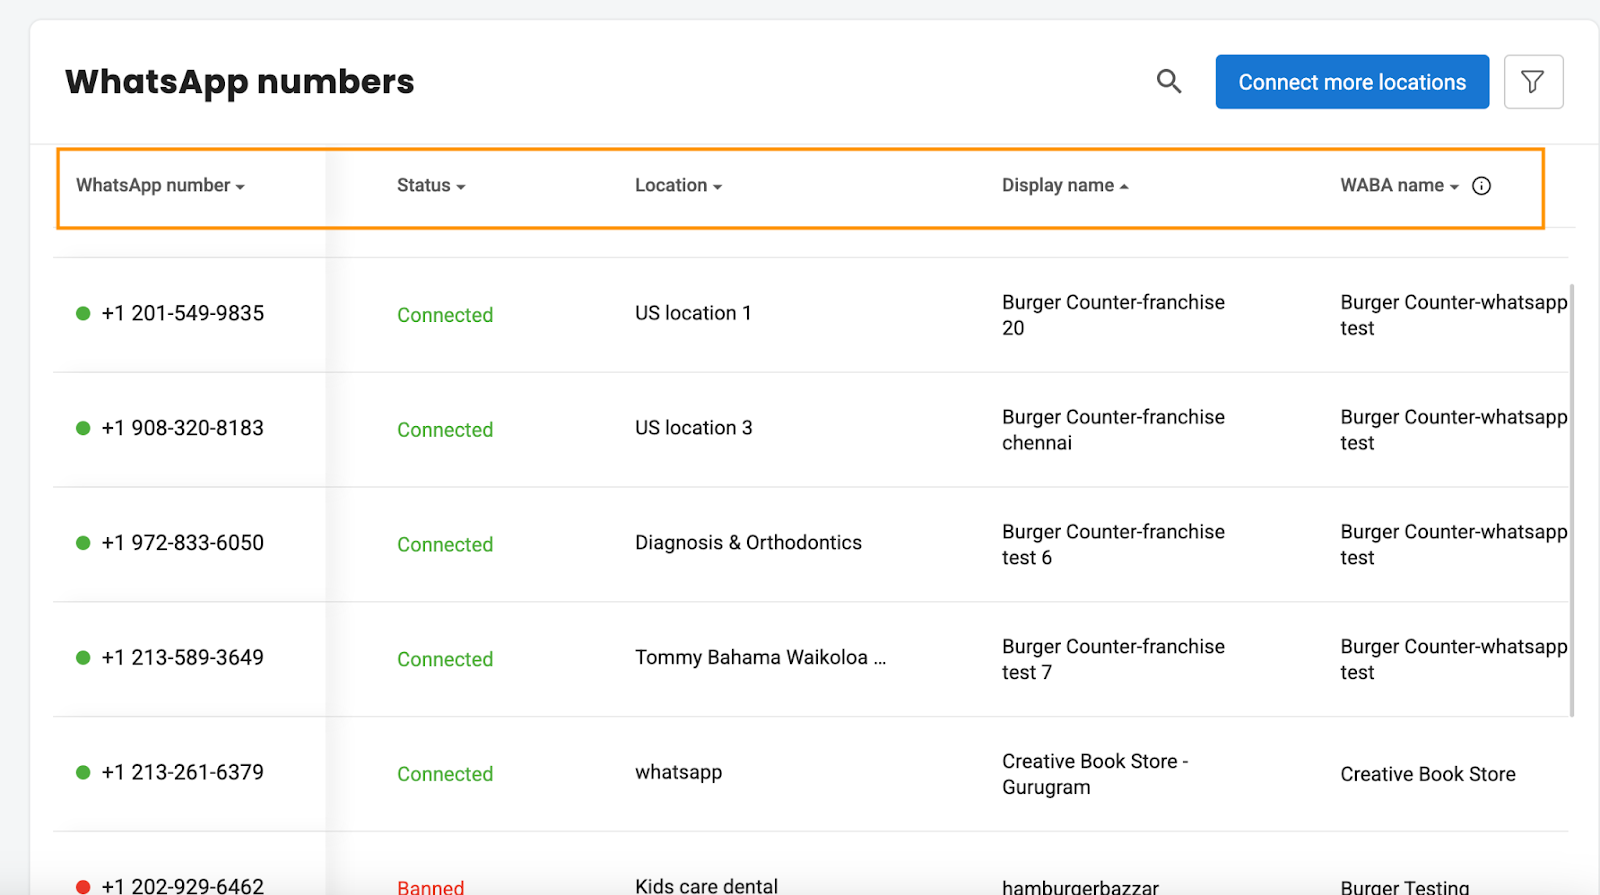The width and height of the screenshot is (1600, 895).
Task: Click Connect more locations button
Action: point(1352,82)
